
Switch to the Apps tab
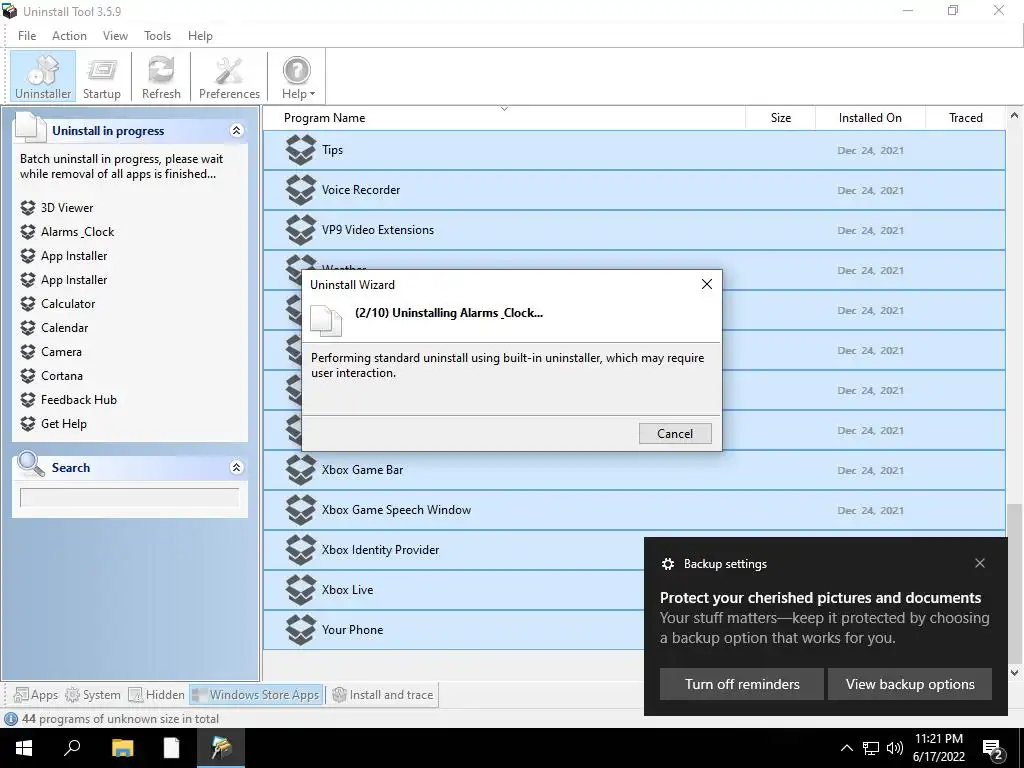[x=36, y=695]
